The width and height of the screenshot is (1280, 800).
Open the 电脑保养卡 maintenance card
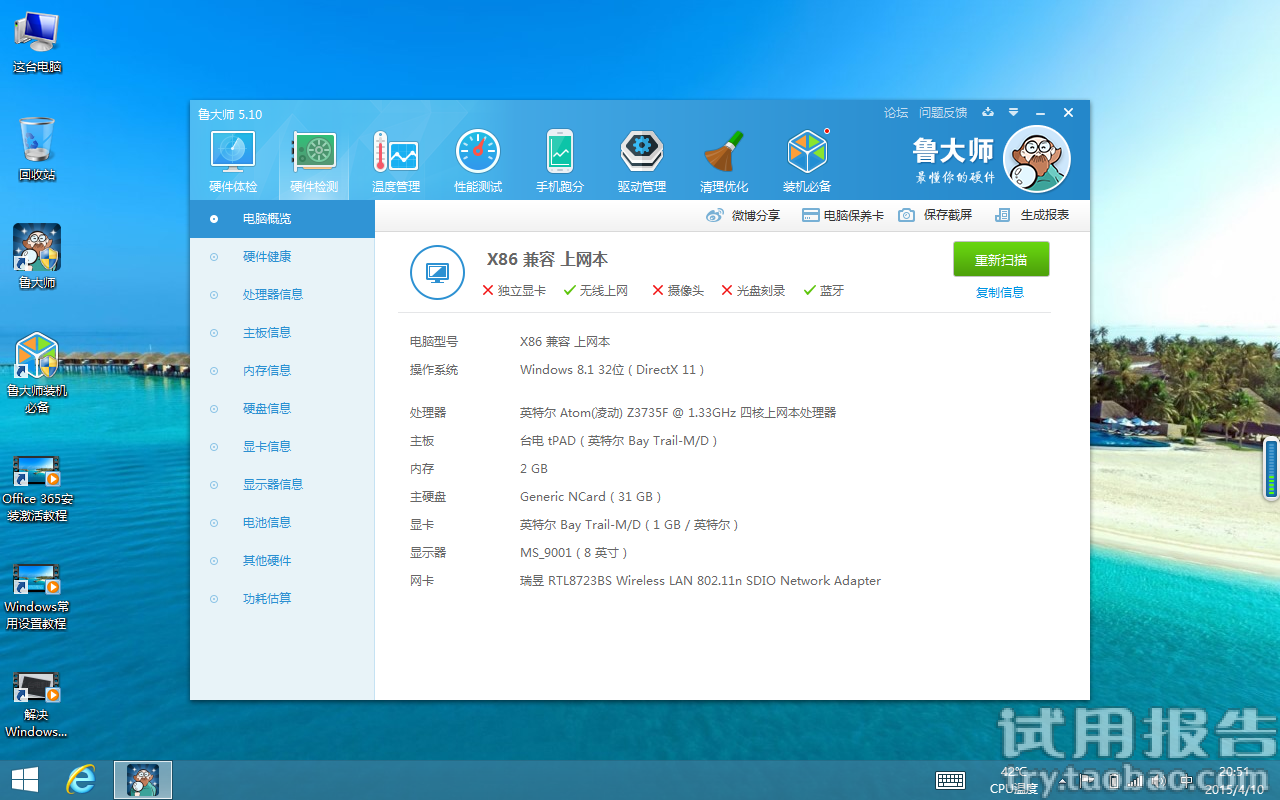(x=843, y=215)
